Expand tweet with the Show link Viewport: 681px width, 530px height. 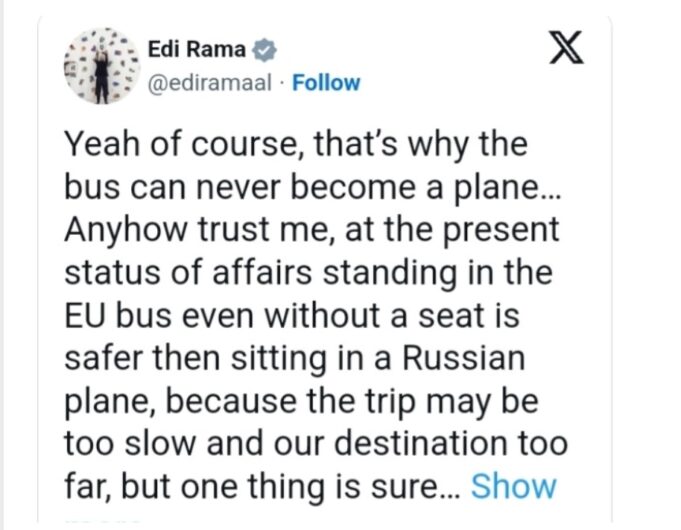(513, 486)
